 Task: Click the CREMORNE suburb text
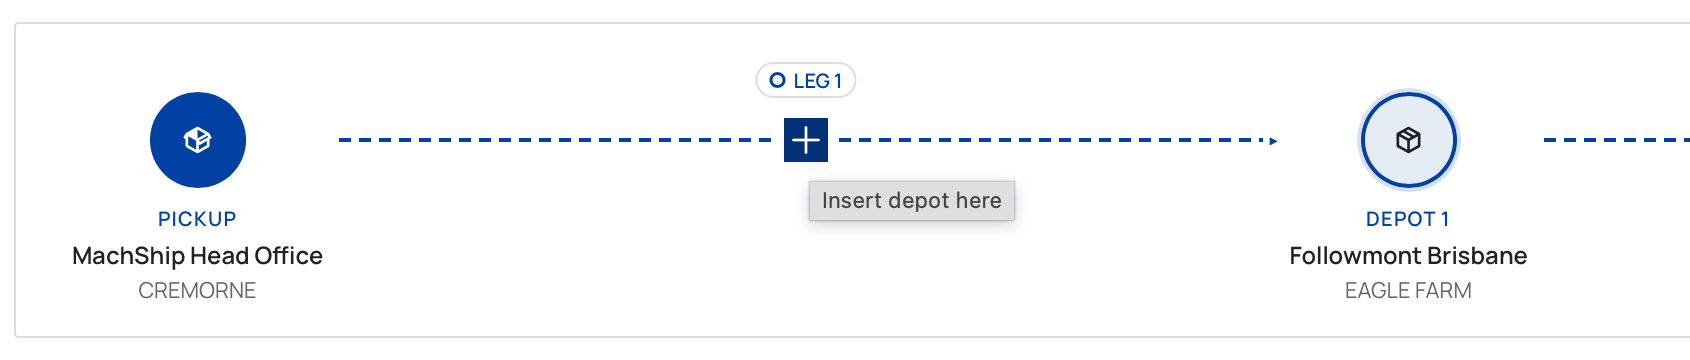[197, 291]
